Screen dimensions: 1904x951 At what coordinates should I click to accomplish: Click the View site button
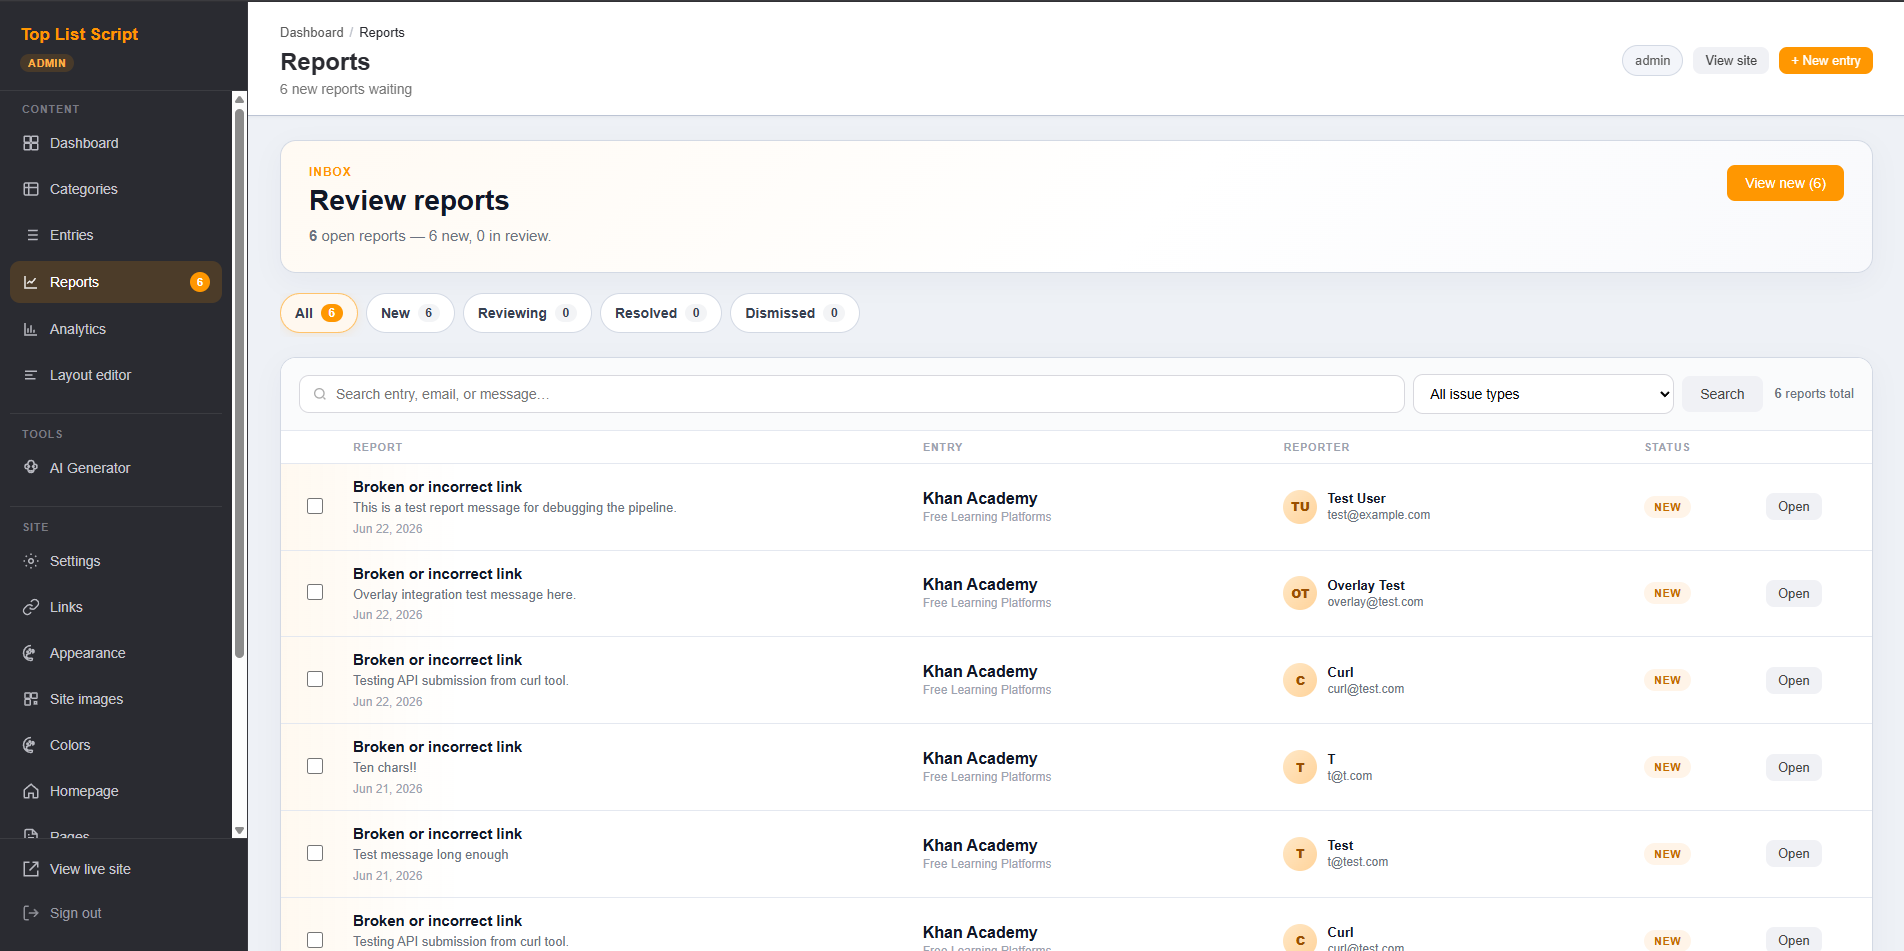pyautogui.click(x=1731, y=61)
